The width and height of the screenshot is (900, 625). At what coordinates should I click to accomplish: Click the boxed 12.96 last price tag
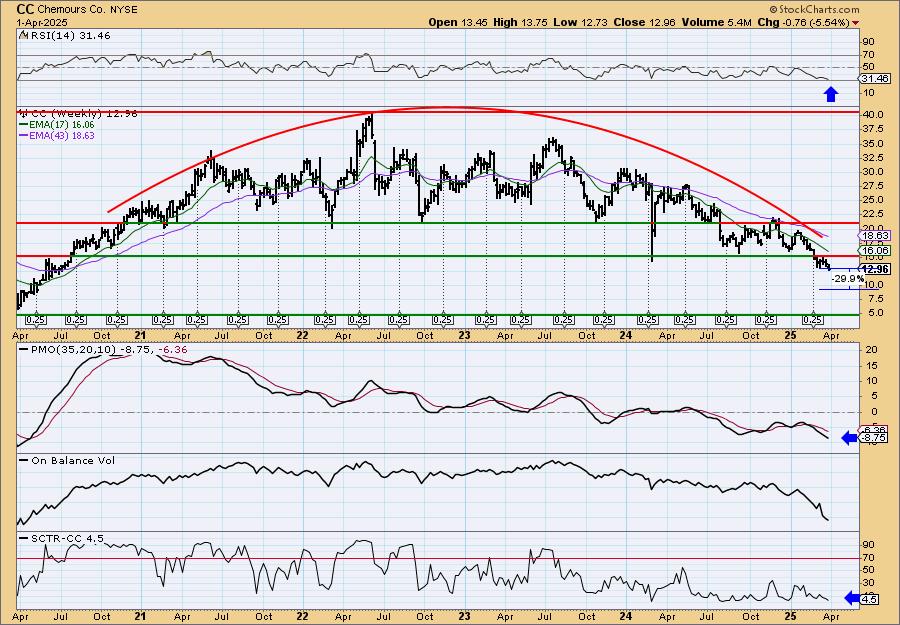pos(876,269)
